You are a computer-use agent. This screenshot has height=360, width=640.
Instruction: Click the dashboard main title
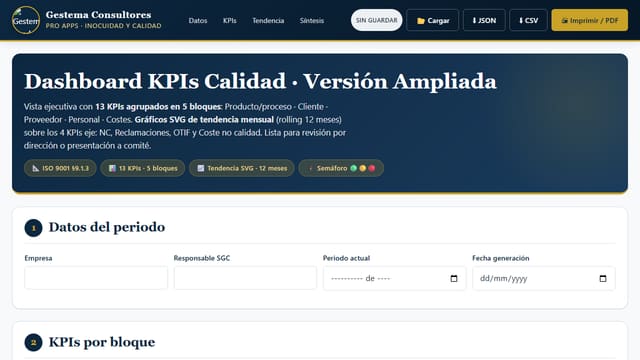coord(260,81)
